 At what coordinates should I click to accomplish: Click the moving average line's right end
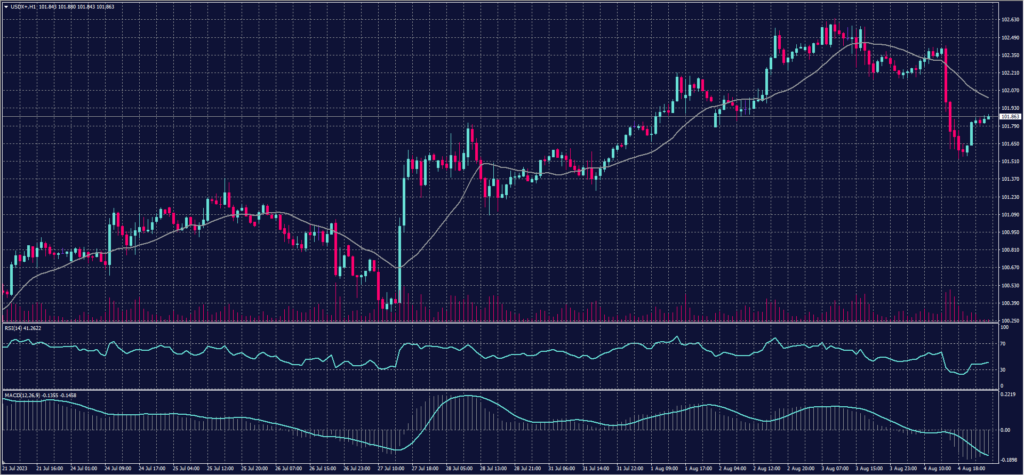coord(988,97)
